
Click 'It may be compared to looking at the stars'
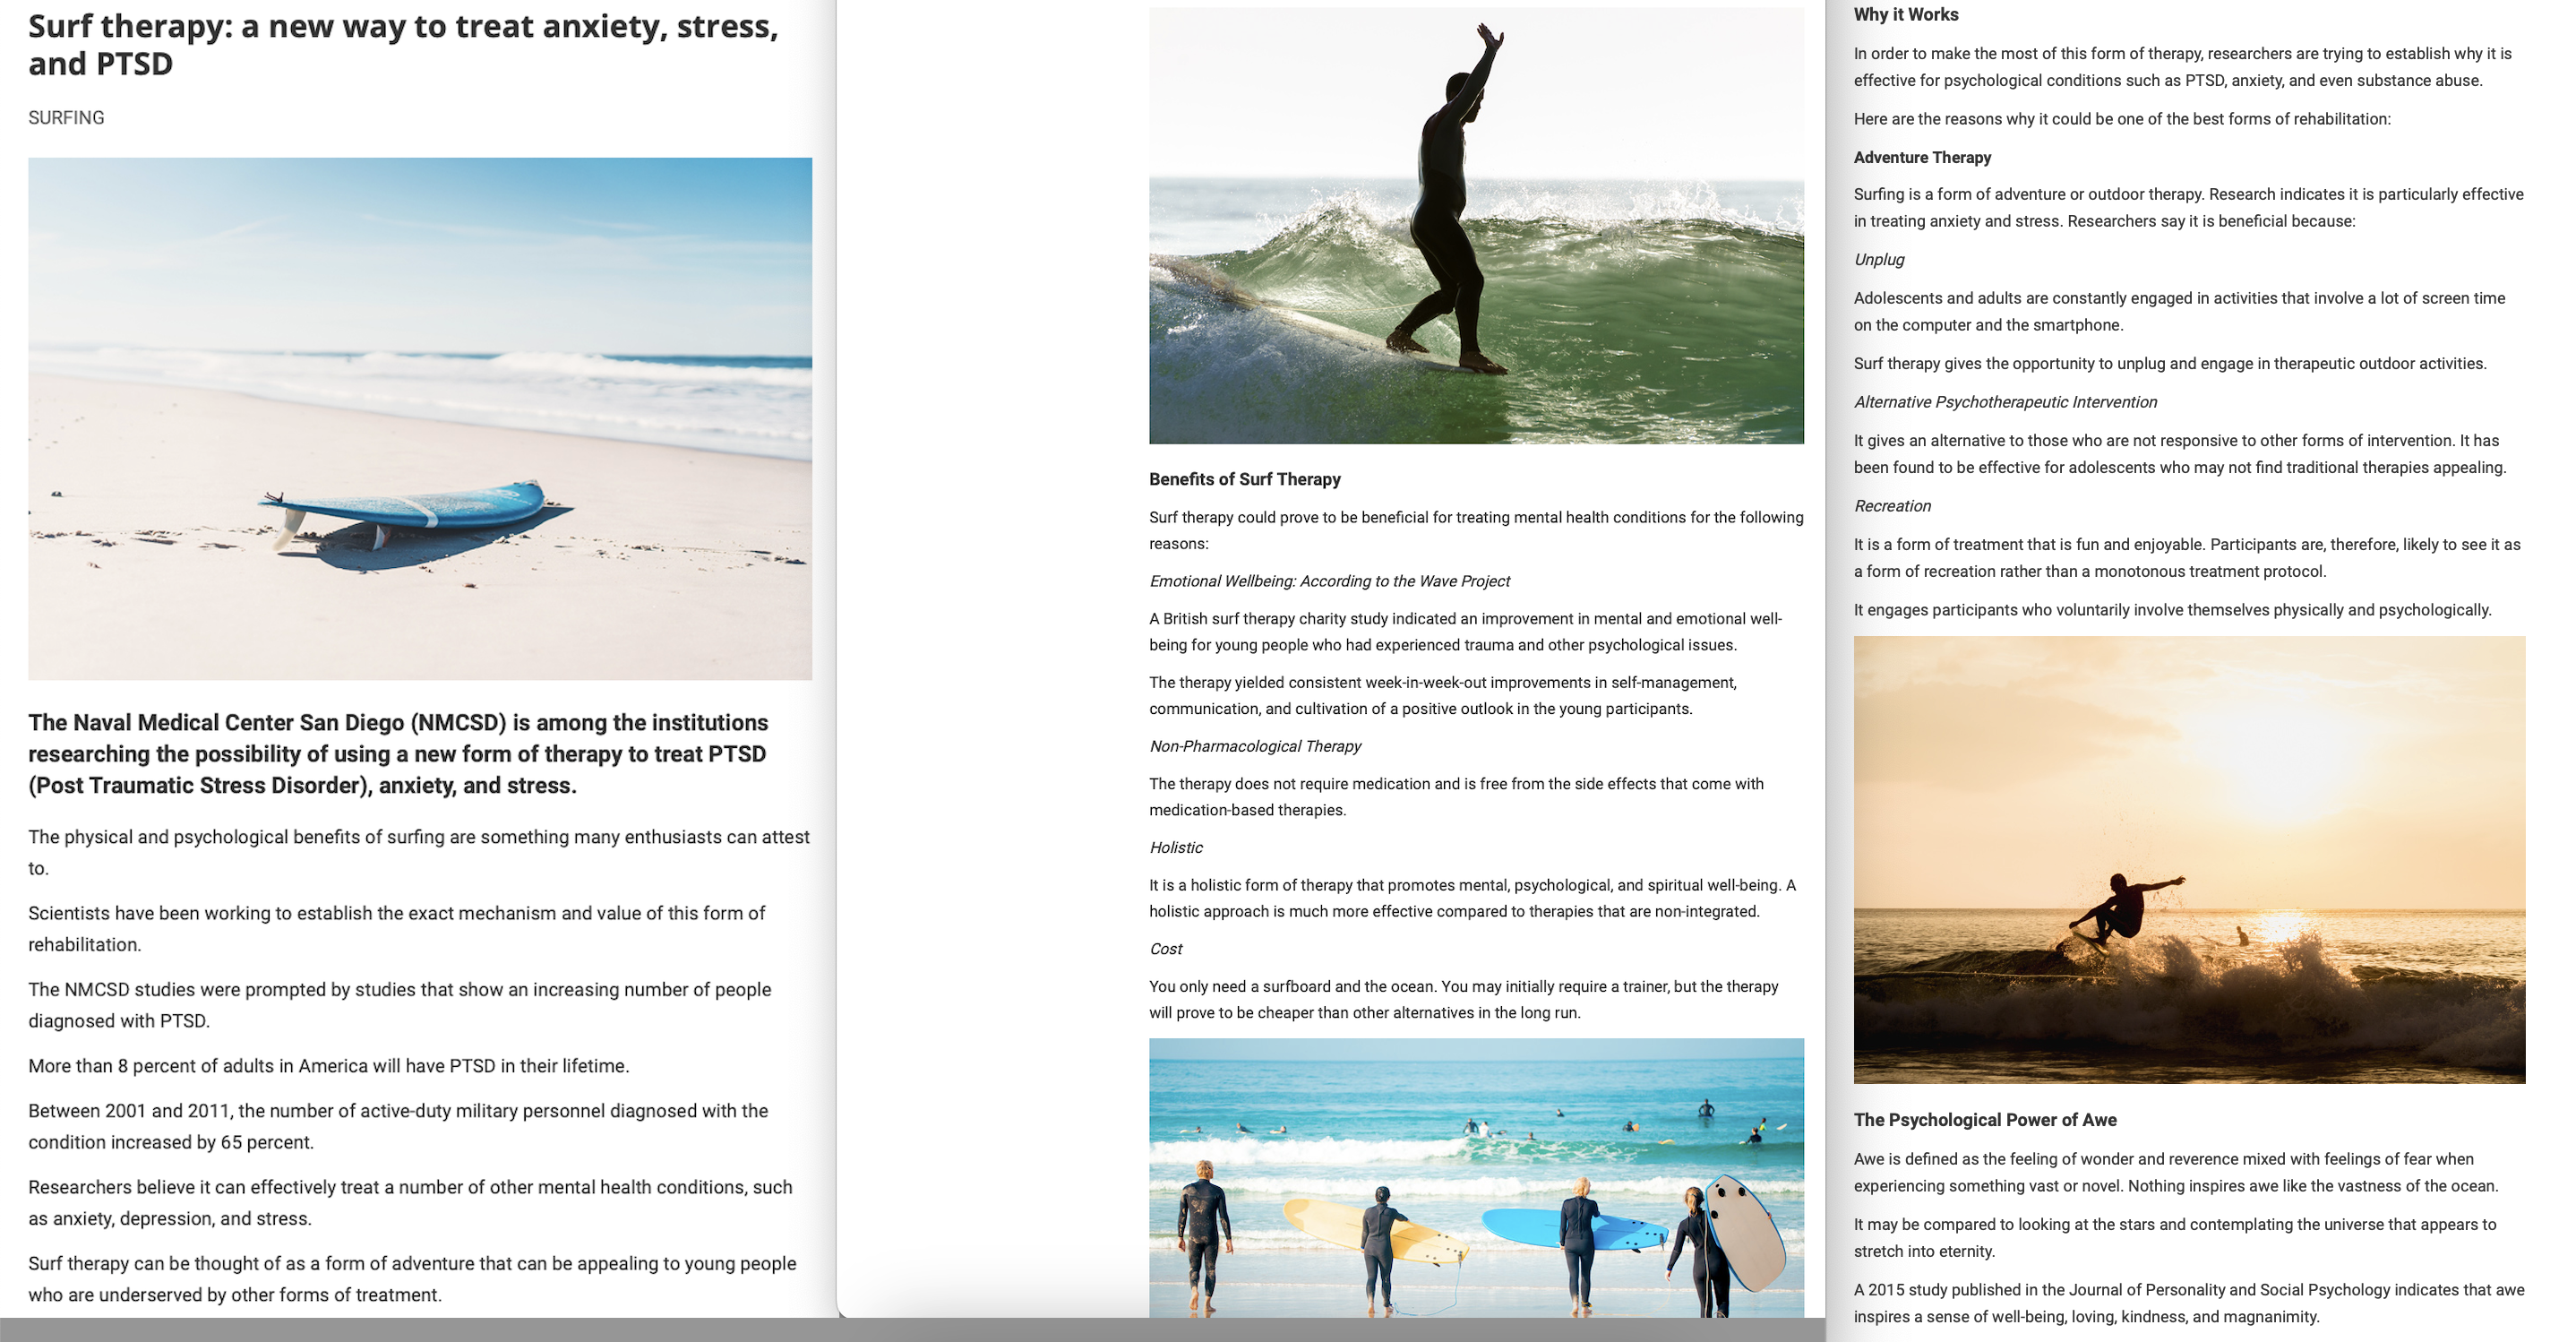(2175, 1238)
